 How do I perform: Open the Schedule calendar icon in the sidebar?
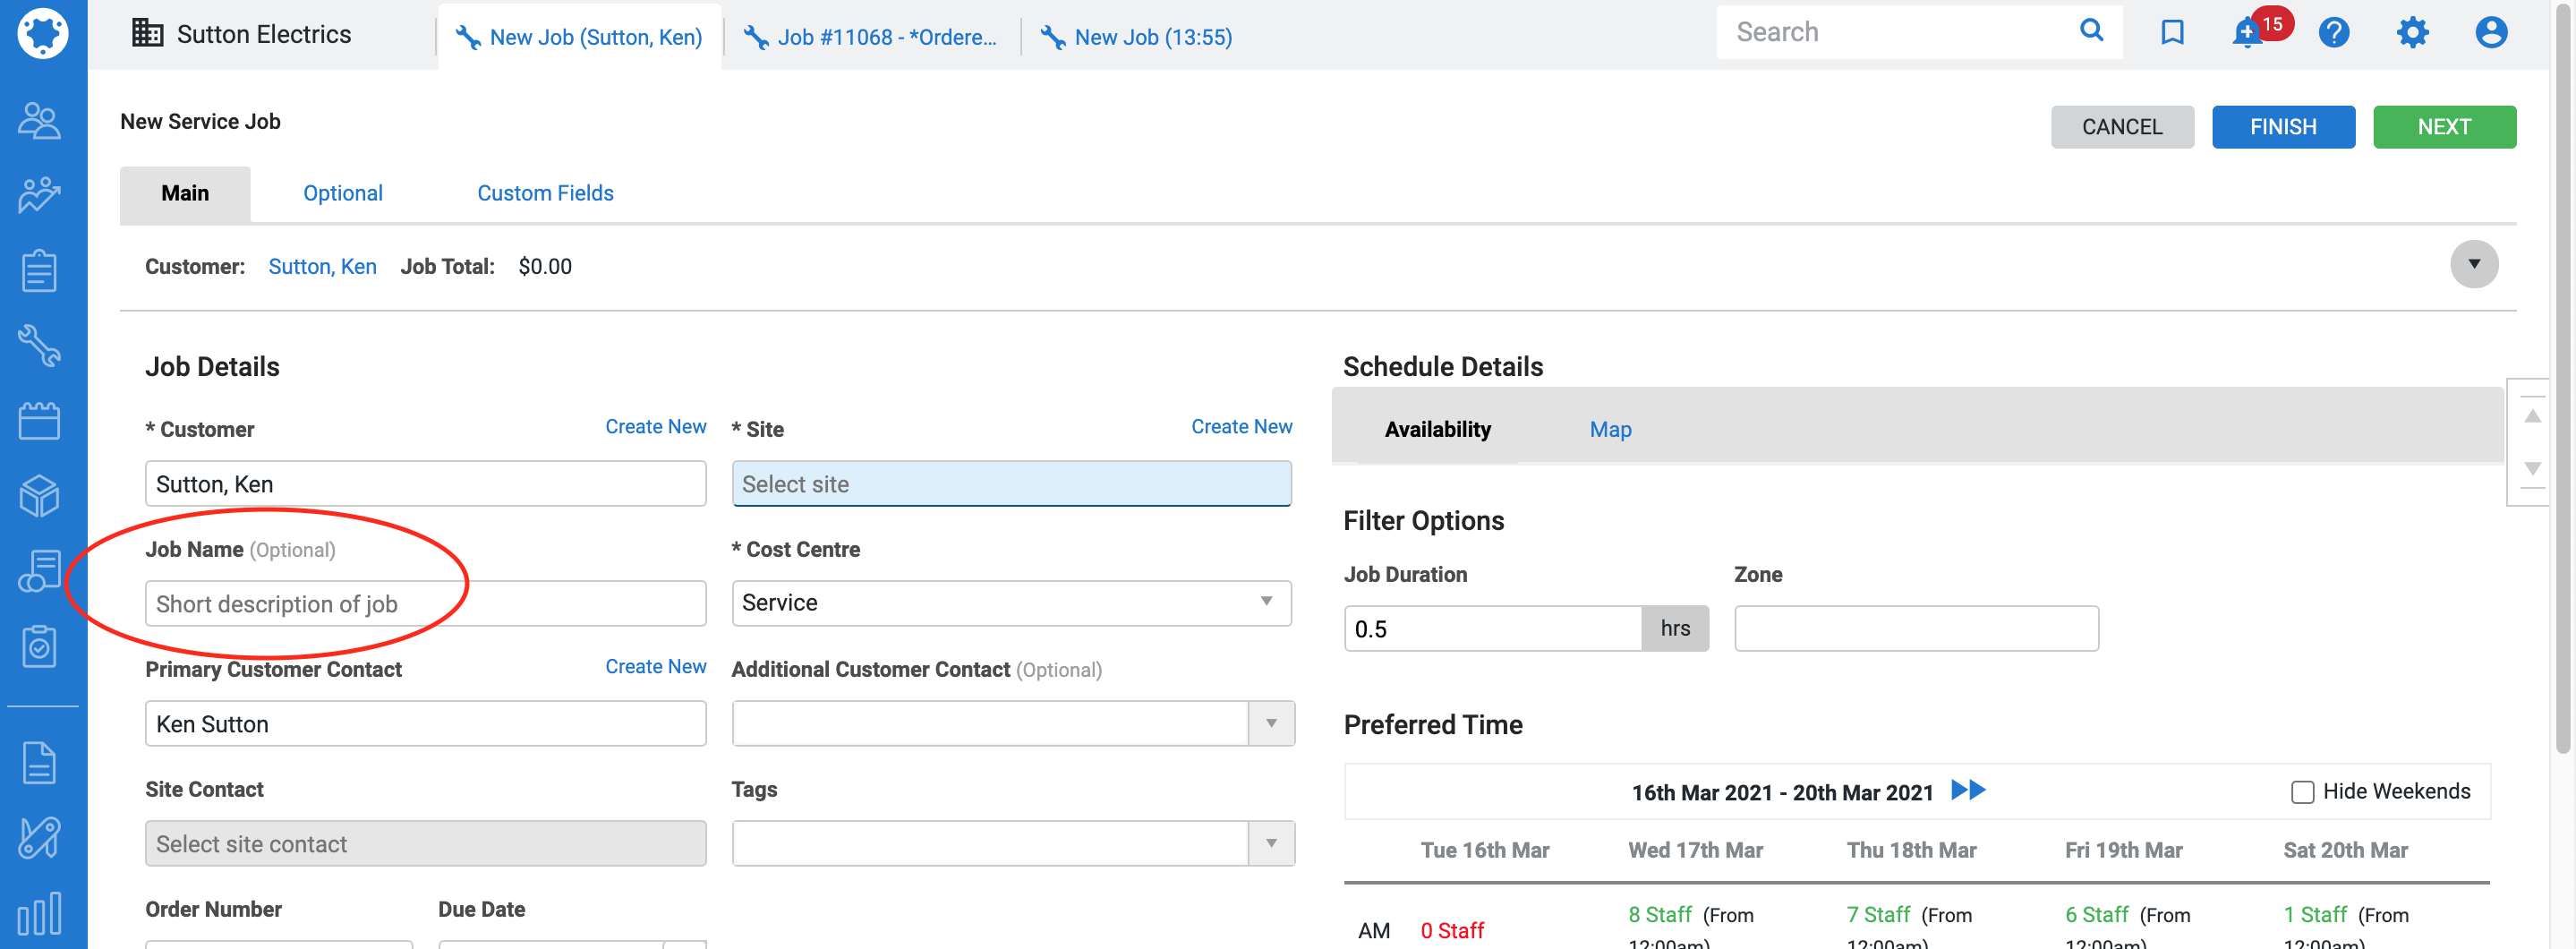(x=40, y=420)
